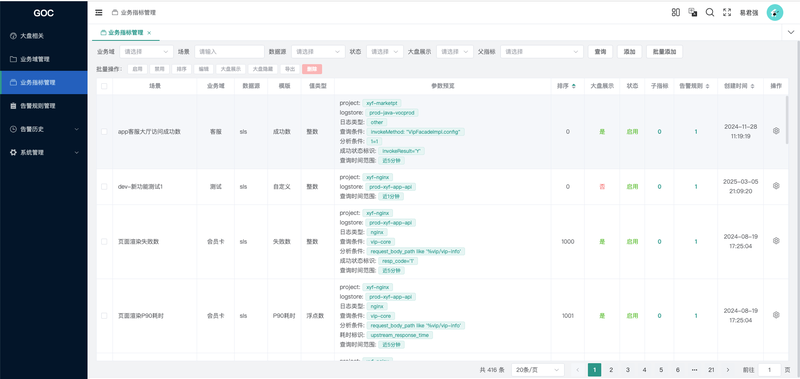The width and height of the screenshot is (800, 379).
Task: Select 业务指标管理 in the sidebar
Action: click(x=44, y=82)
